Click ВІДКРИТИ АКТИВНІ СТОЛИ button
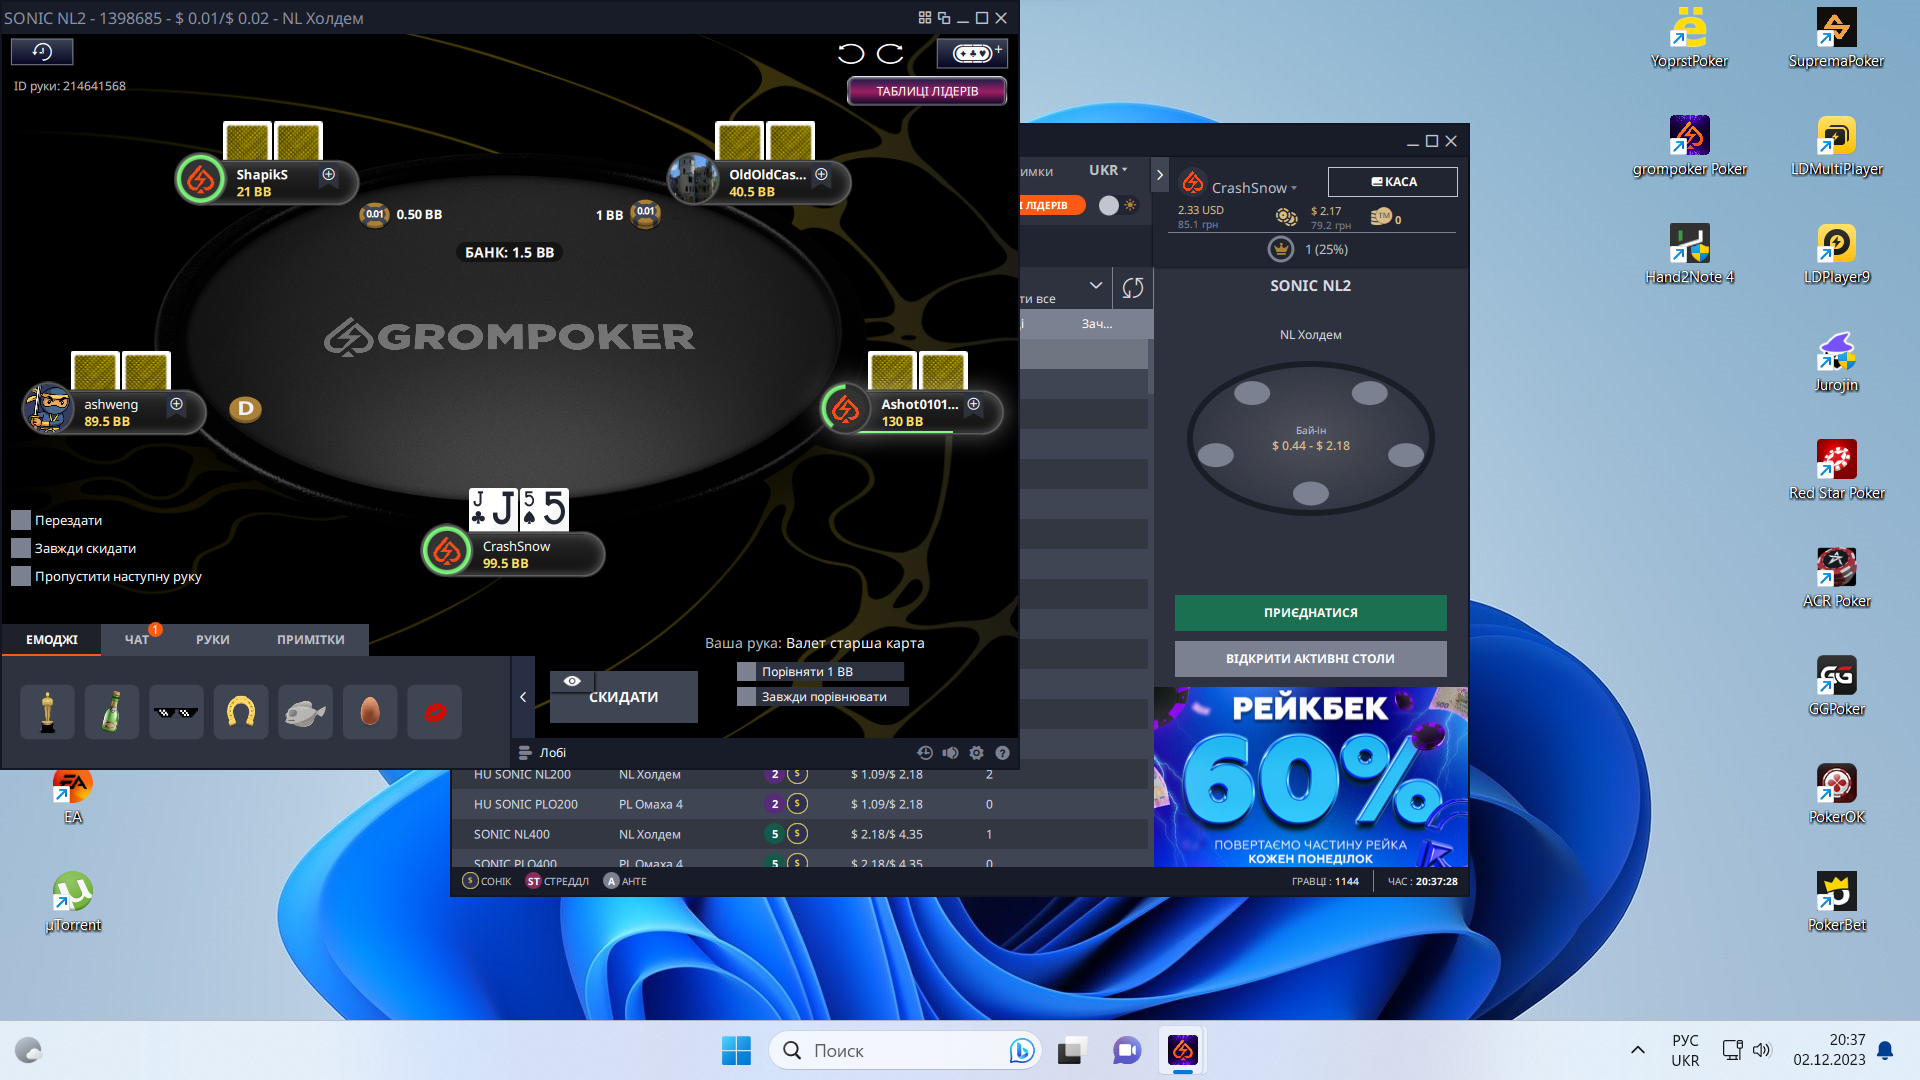 tap(1310, 659)
